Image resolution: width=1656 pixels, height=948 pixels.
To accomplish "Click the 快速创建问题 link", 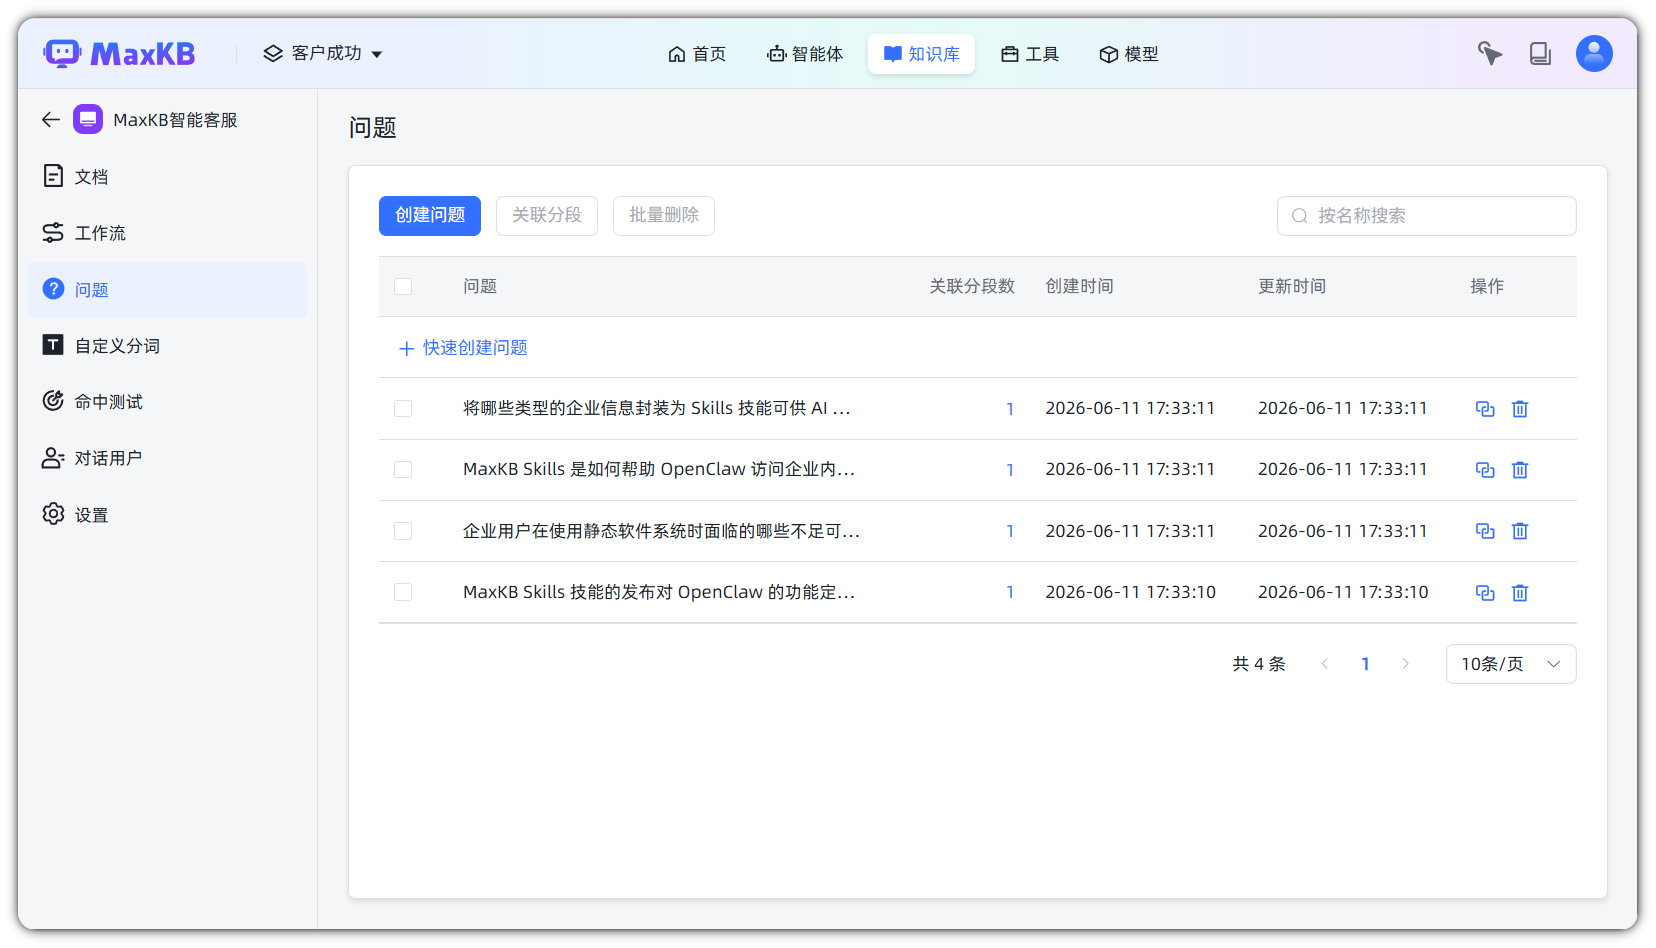I will click(463, 348).
